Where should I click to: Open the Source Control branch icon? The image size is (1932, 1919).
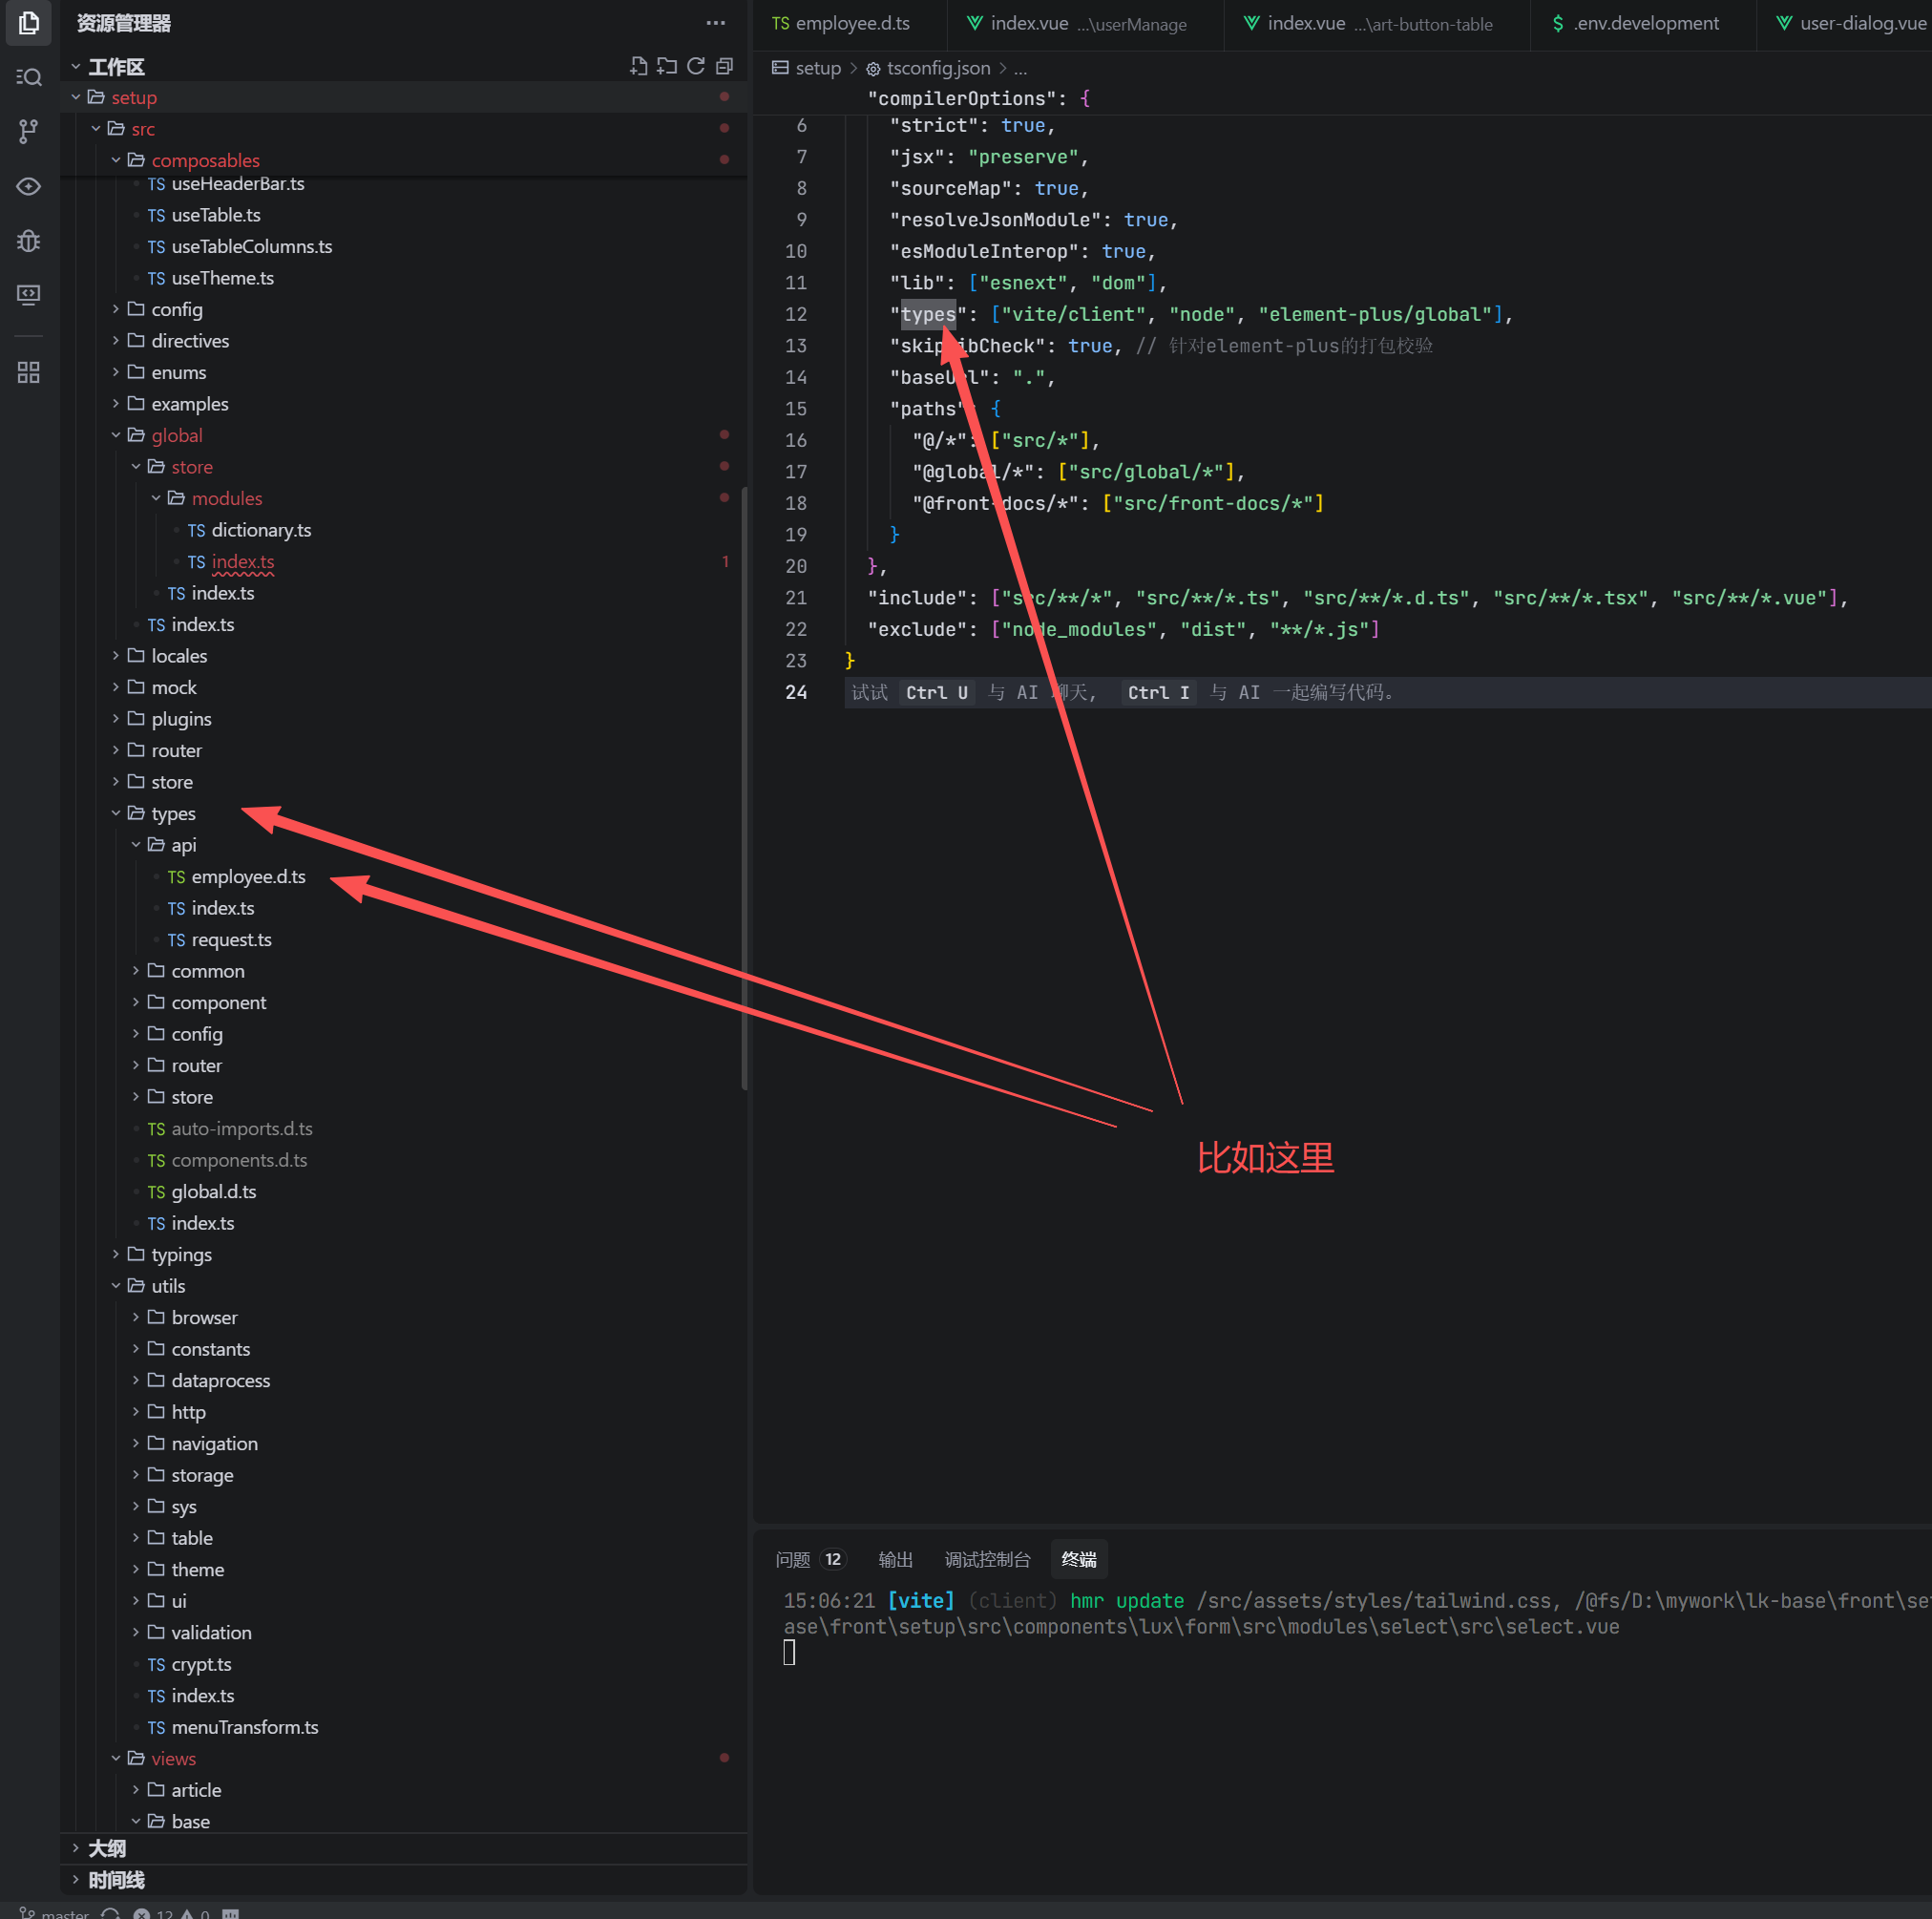[x=29, y=131]
